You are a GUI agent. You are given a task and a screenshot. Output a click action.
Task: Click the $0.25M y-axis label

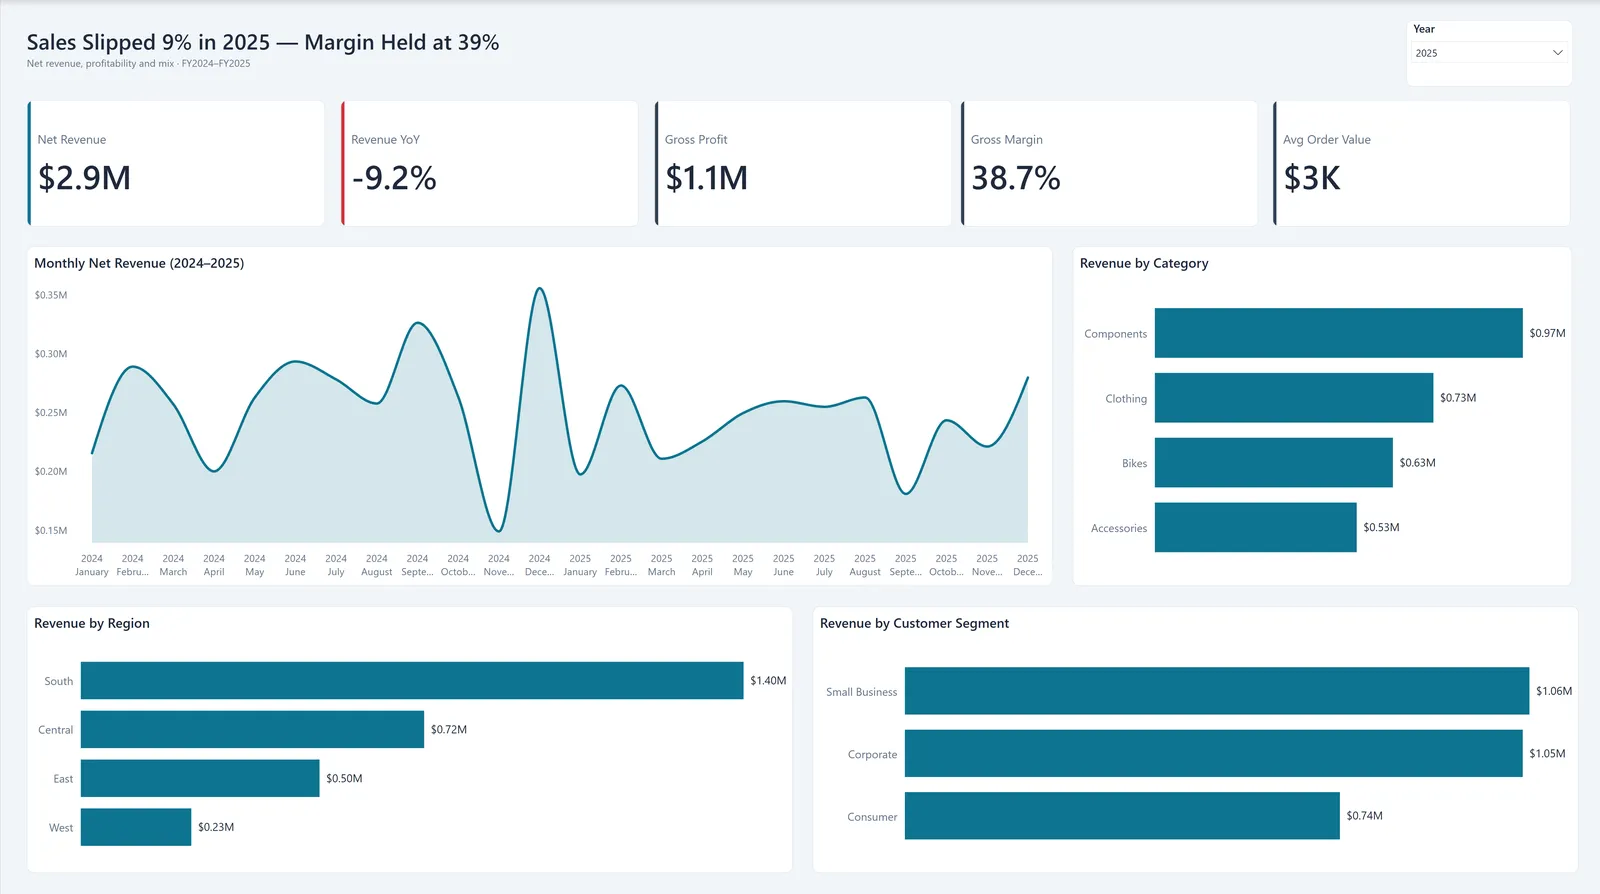tap(51, 412)
